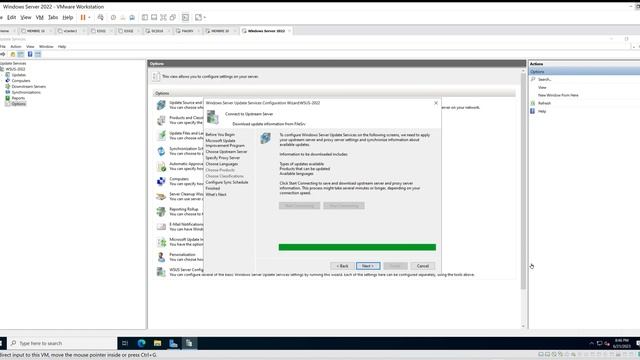Image resolution: width=640 pixels, height=360 pixels.
Task: Open the Update Source and Proxy Server option icon
Action: point(161,105)
